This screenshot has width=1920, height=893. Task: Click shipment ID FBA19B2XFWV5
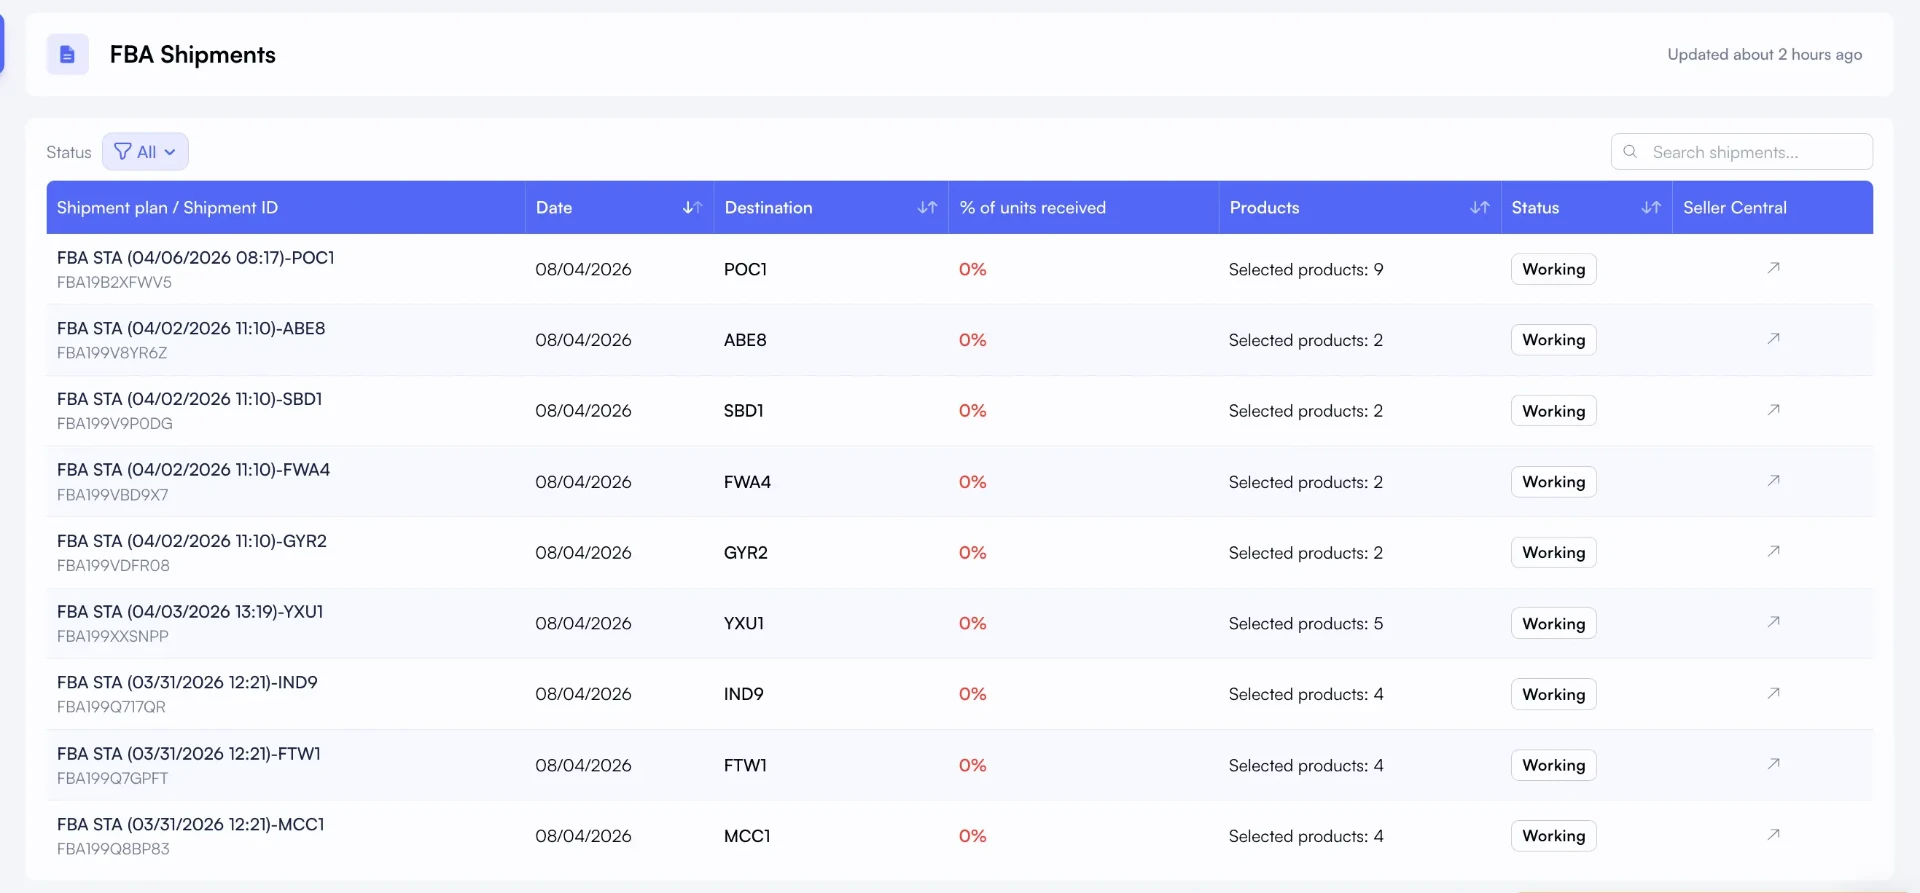coord(114,283)
